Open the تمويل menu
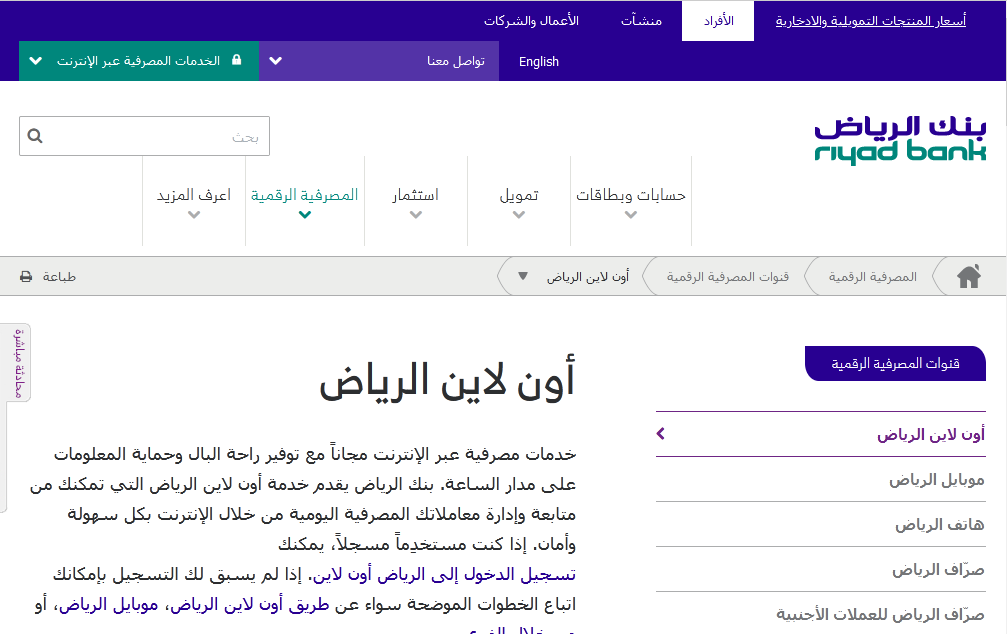The width and height of the screenshot is (1007, 634). click(519, 201)
